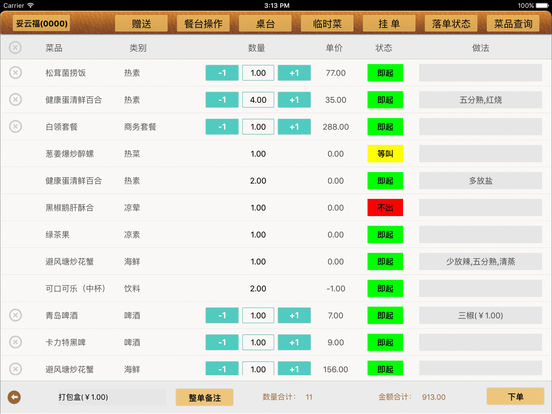Delete the 白领套餐 row
The width and height of the screenshot is (552, 414).
15,126
